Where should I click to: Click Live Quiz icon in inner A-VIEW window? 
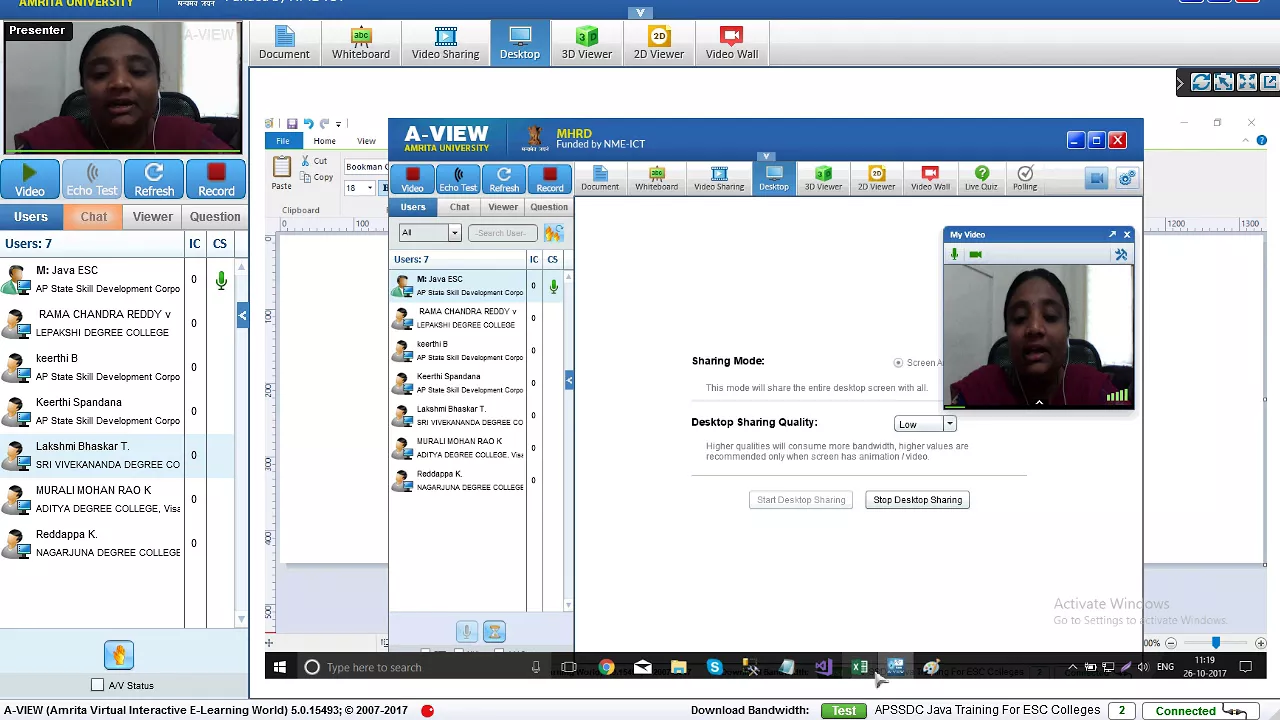tap(981, 178)
